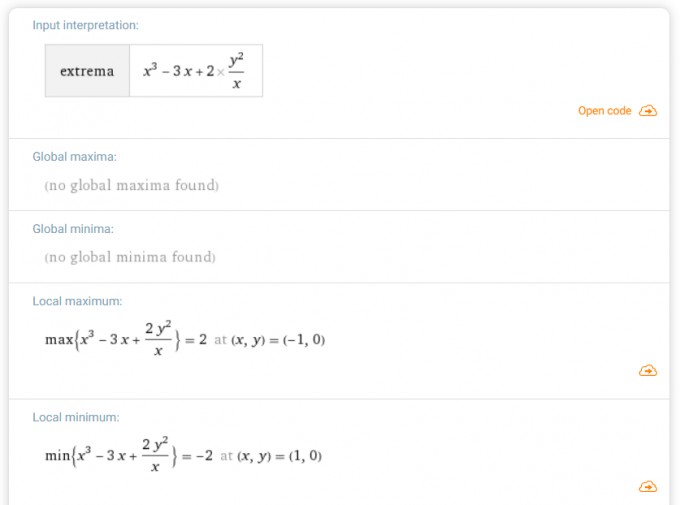Screen dimensions: 680x505
Task: Click the Open code link
Action: [604, 111]
